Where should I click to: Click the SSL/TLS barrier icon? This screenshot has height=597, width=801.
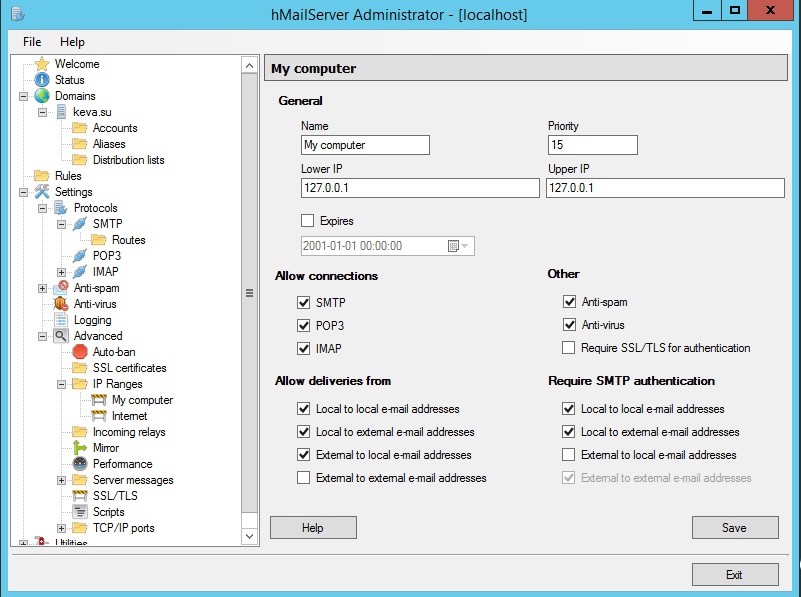point(80,495)
